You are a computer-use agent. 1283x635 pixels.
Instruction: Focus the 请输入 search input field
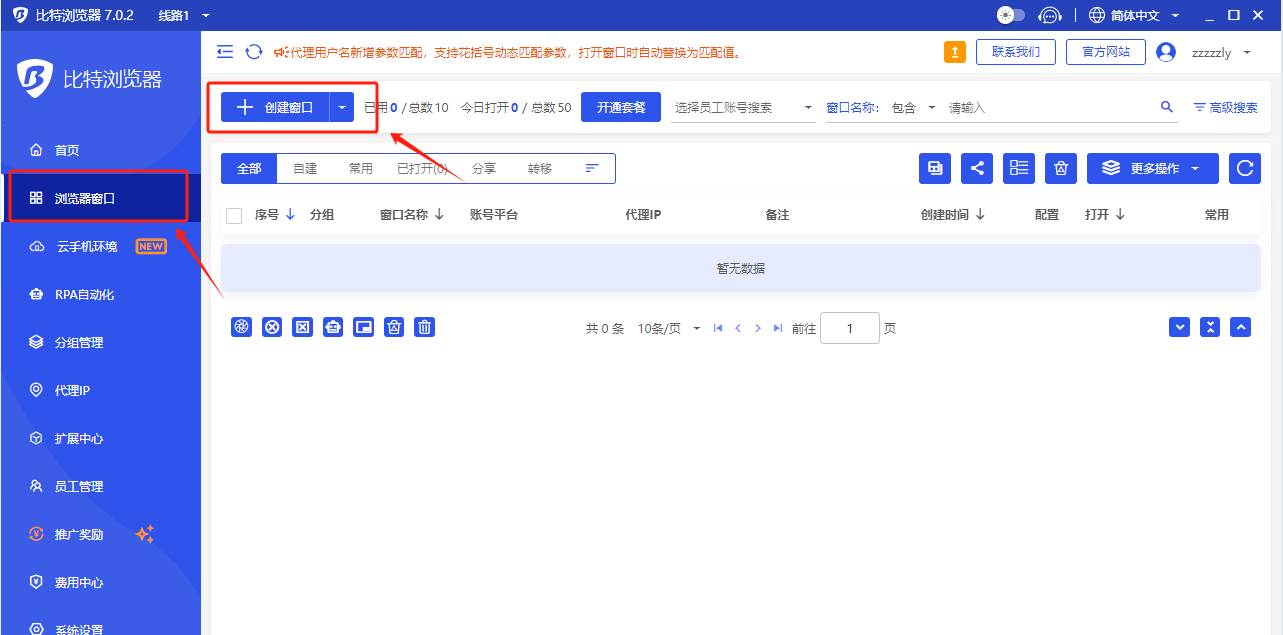[1050, 107]
